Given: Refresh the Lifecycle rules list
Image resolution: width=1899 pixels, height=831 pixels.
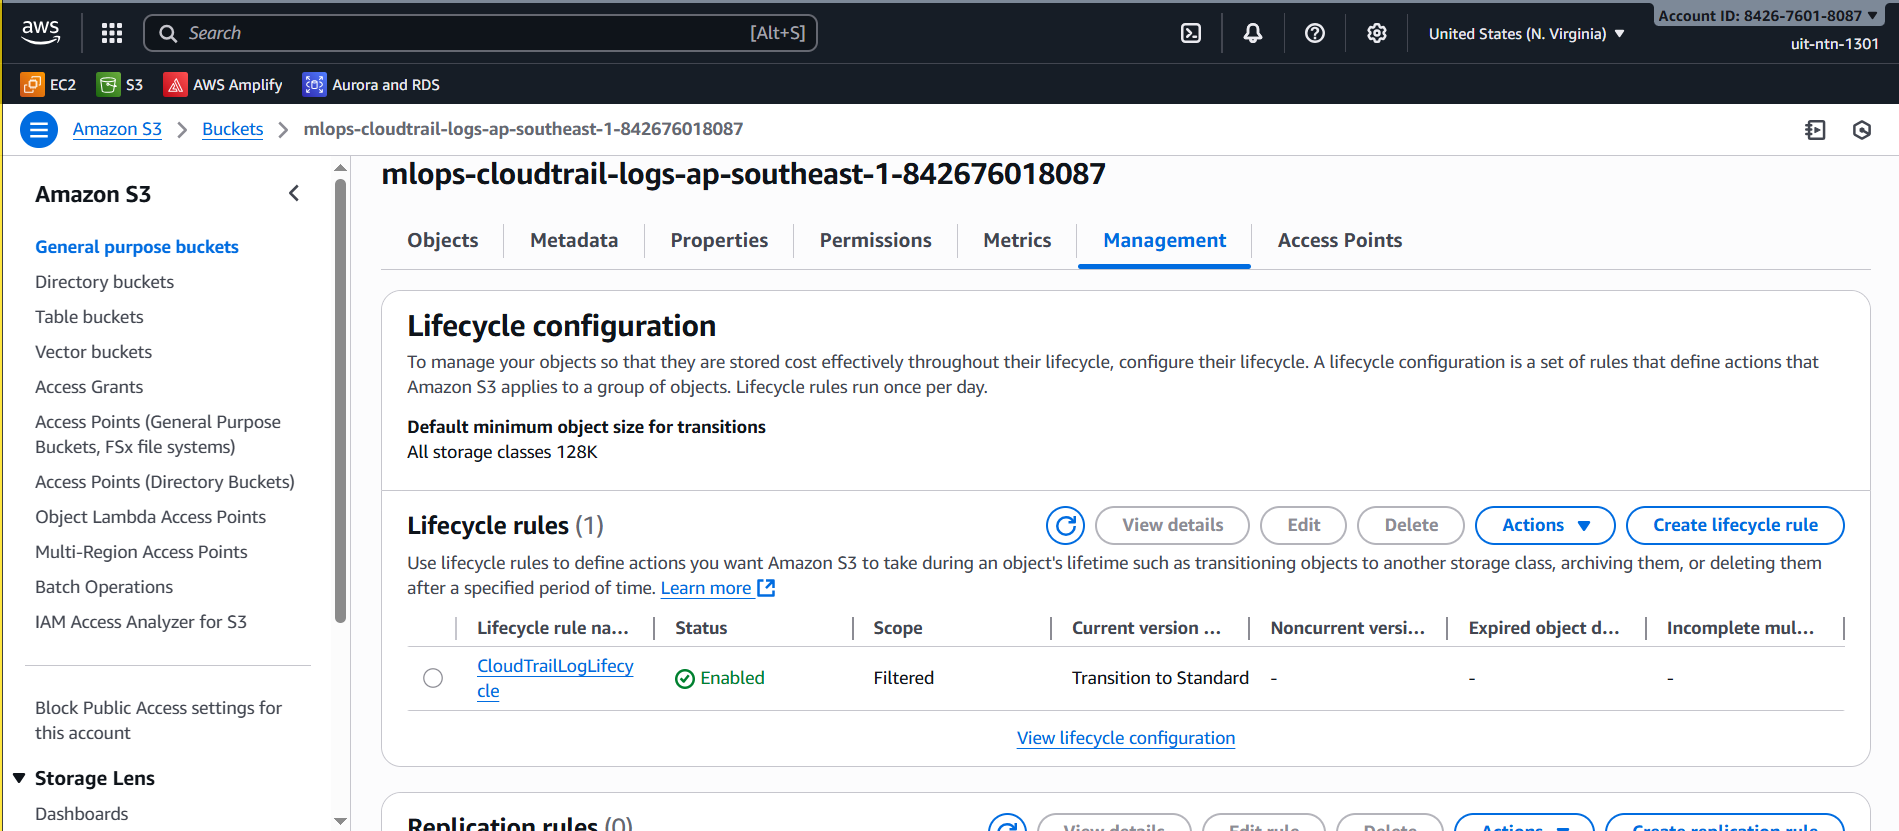Looking at the screenshot, I should point(1065,525).
